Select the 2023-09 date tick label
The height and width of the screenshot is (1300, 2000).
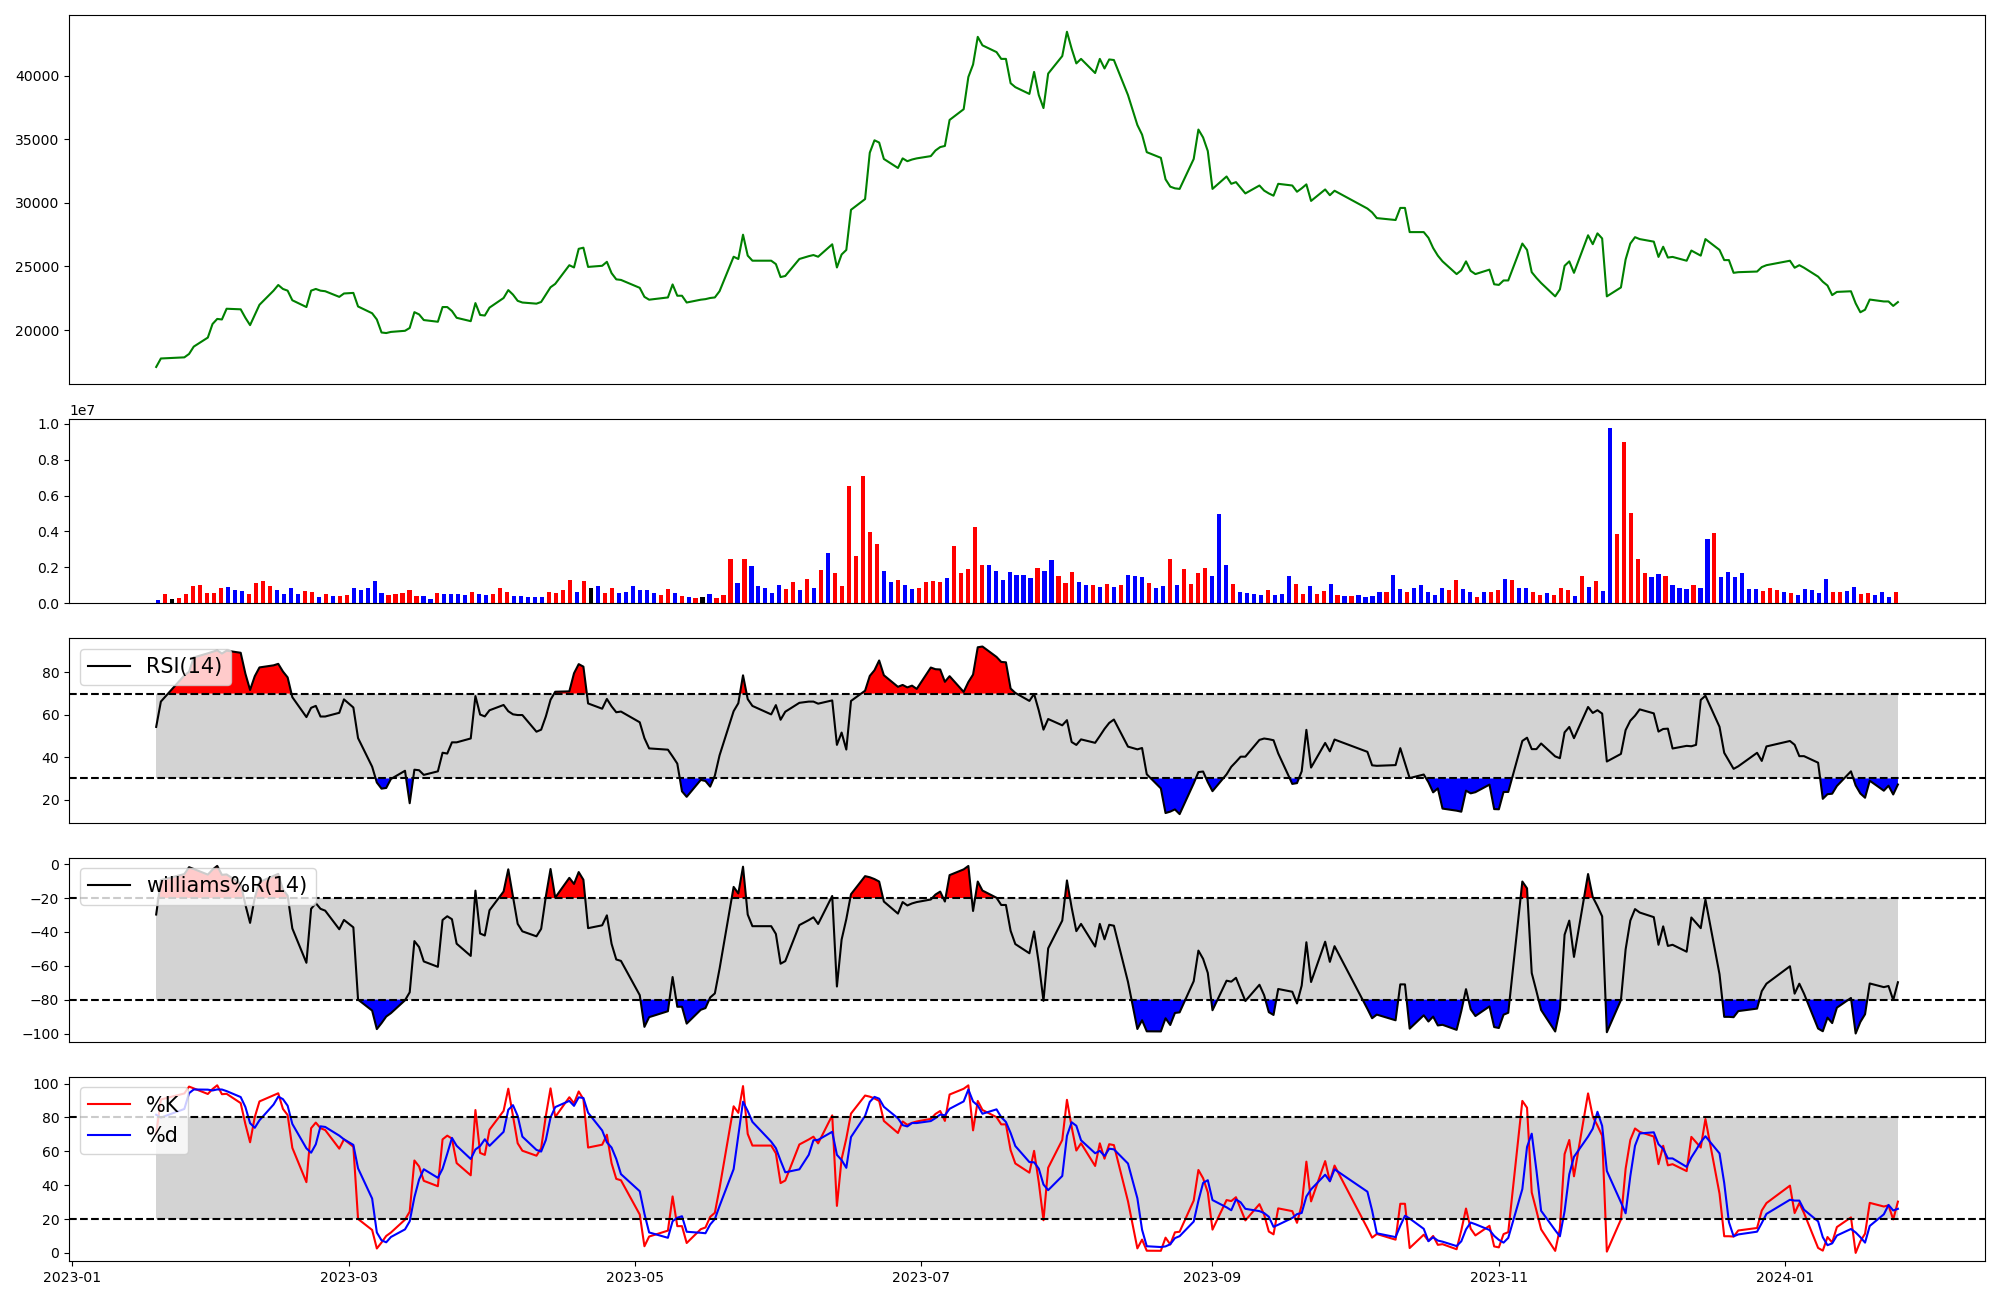coord(1212,1277)
